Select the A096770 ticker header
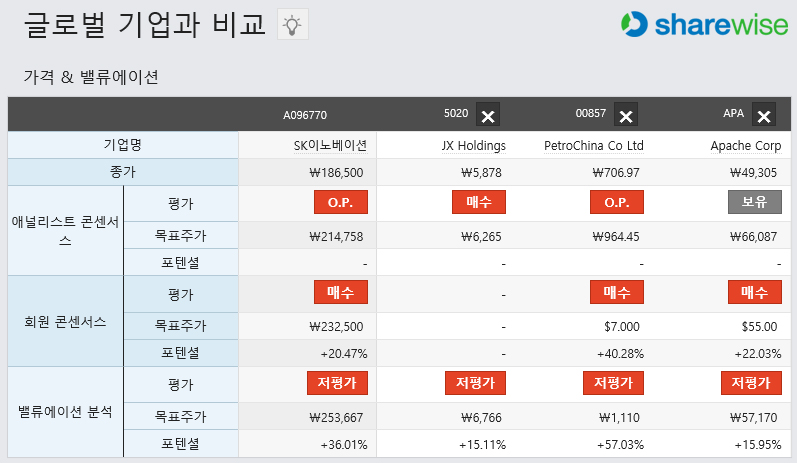 coord(305,115)
